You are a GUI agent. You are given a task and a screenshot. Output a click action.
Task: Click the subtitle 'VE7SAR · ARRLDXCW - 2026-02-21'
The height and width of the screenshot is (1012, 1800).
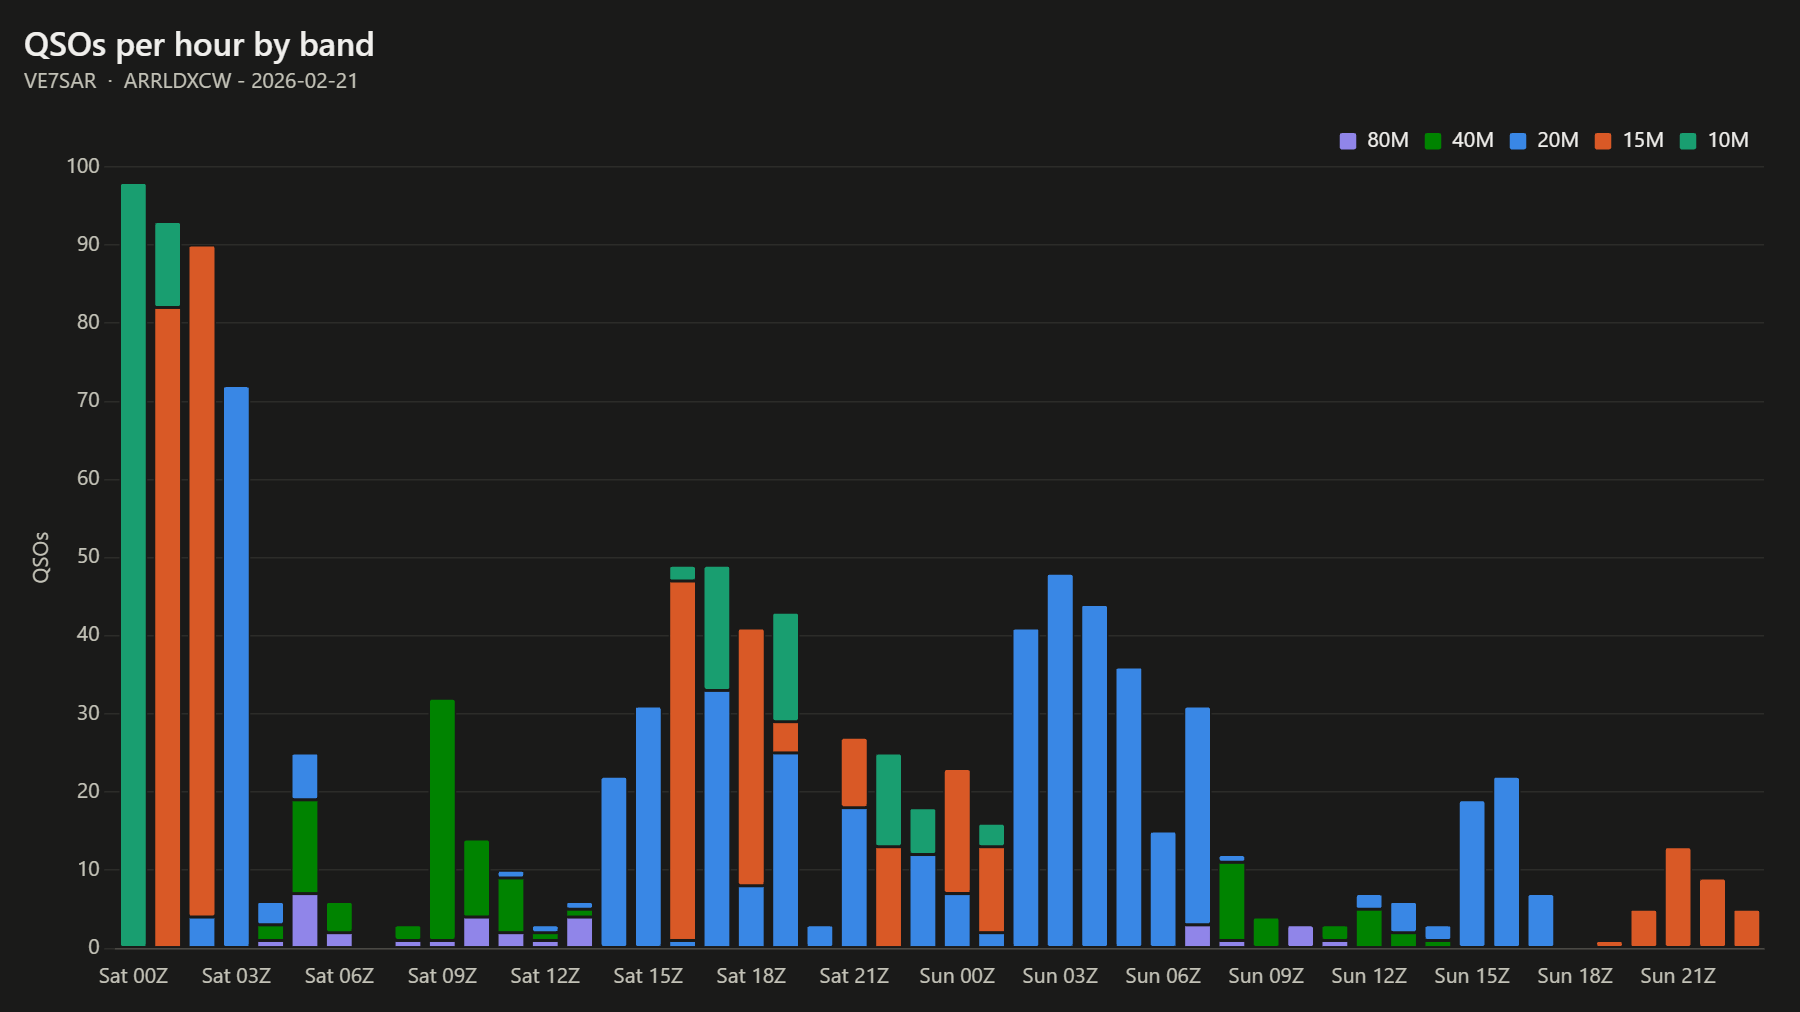click(x=191, y=81)
